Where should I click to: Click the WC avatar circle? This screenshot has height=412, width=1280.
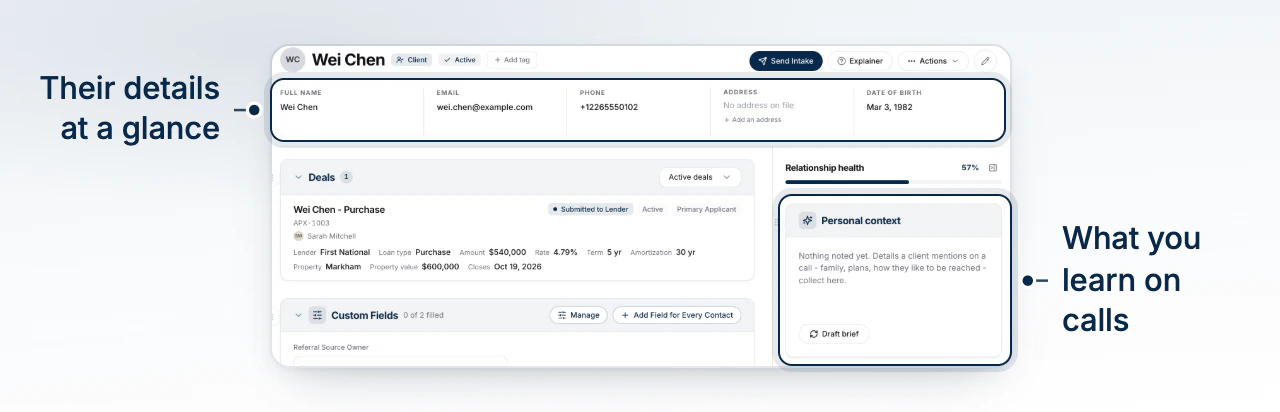pyautogui.click(x=293, y=60)
